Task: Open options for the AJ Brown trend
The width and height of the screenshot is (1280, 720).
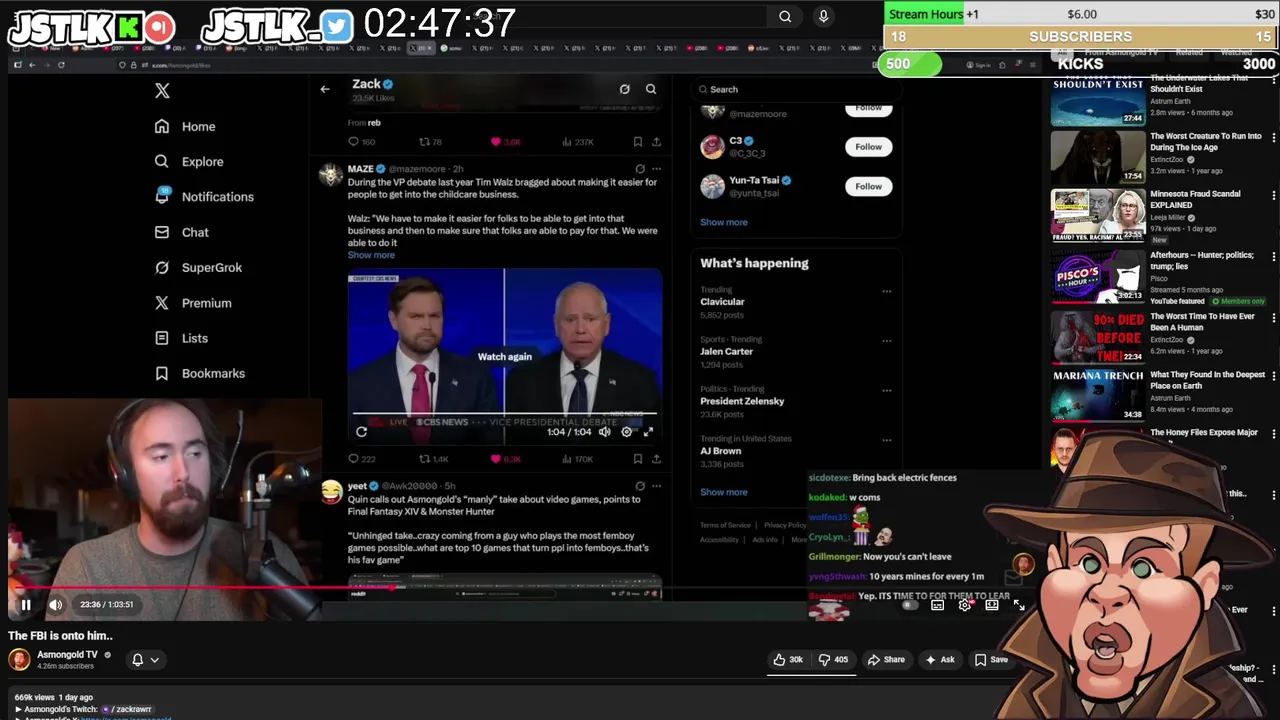Action: [886, 440]
